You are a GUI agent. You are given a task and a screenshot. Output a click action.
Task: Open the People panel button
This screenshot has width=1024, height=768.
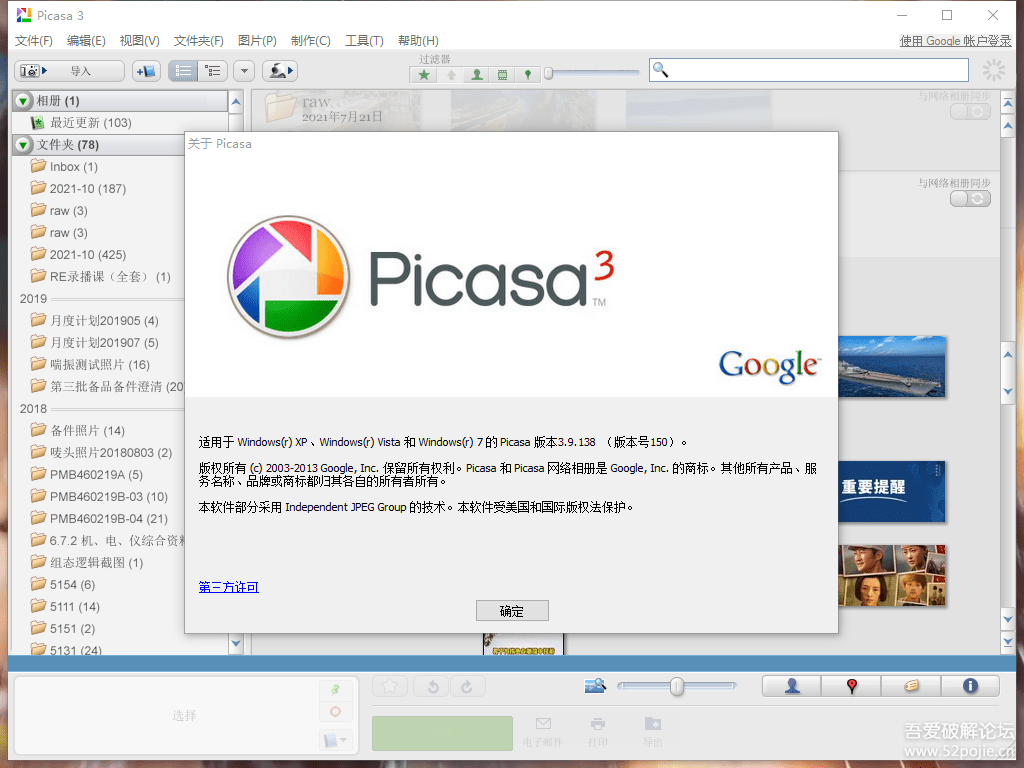[x=792, y=686]
